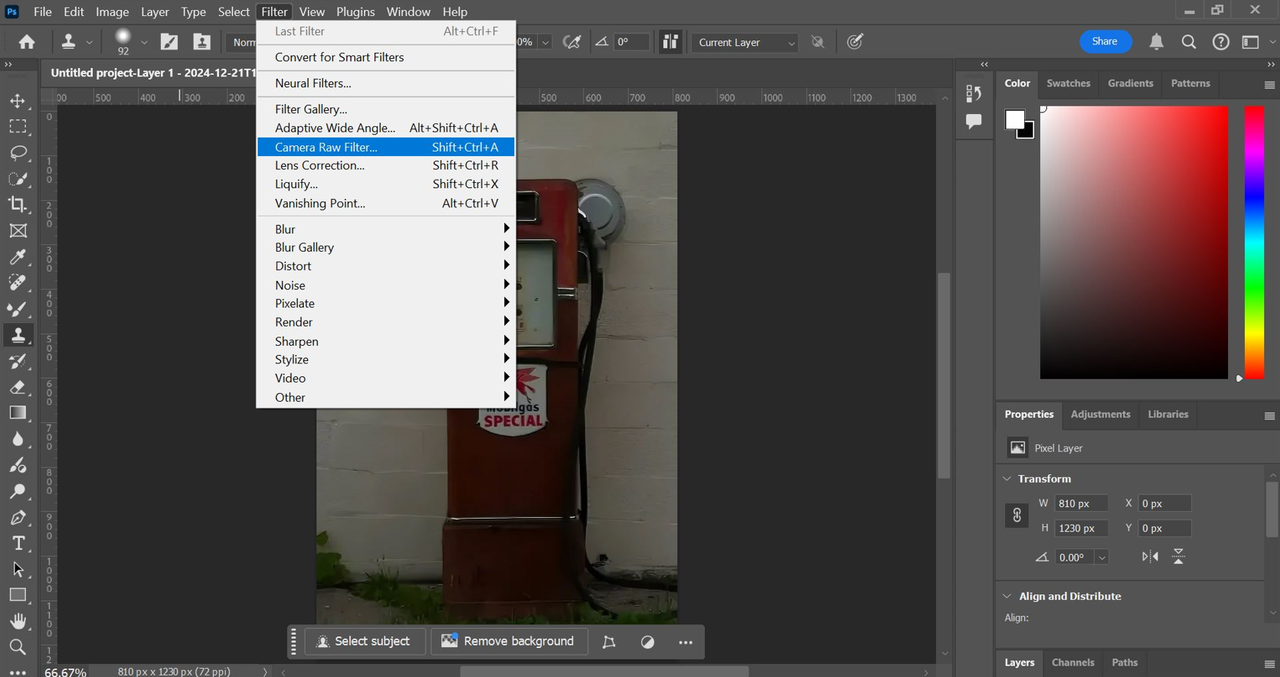Click the hue slider in Color panel
This screenshot has height=677, width=1280.
[1254, 243]
